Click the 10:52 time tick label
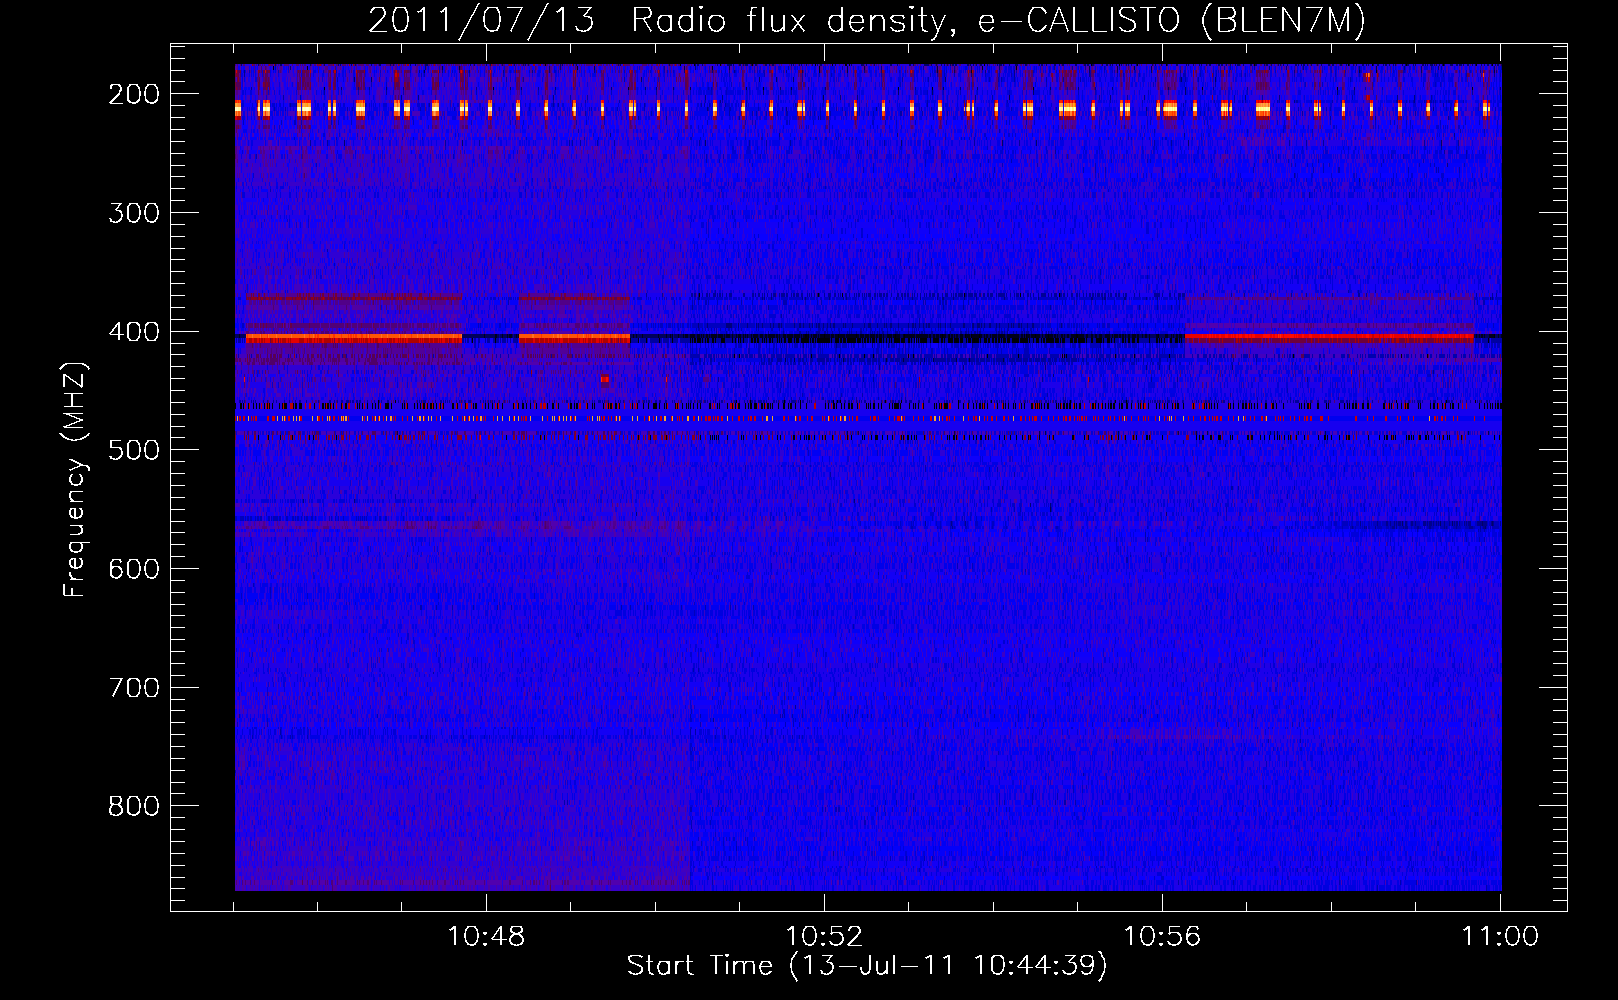 coord(824,937)
